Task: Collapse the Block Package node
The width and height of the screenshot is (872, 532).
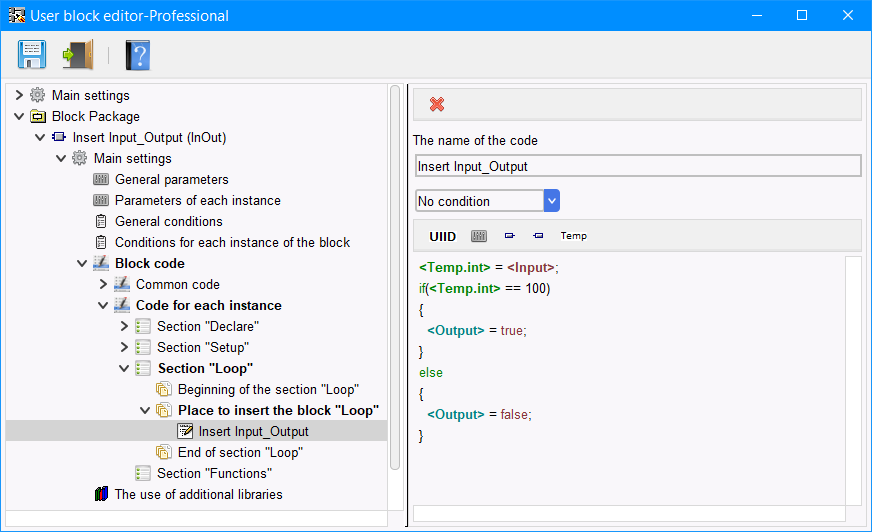Action: point(19,116)
